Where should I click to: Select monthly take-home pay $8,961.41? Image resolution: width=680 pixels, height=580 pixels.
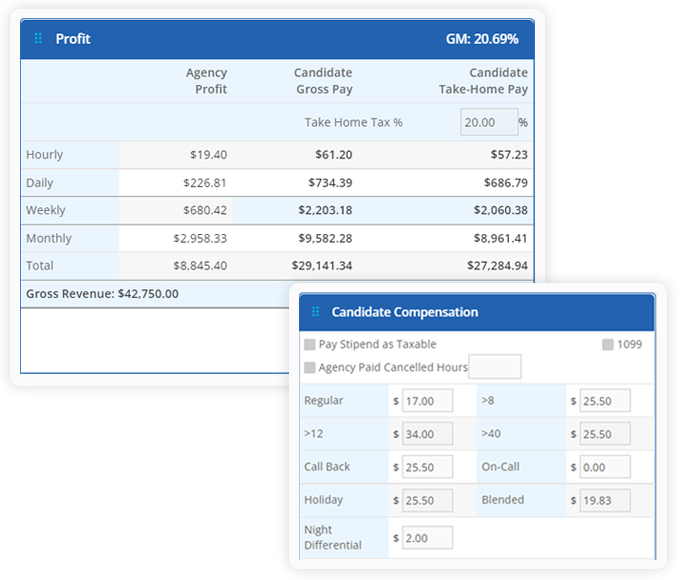click(501, 238)
